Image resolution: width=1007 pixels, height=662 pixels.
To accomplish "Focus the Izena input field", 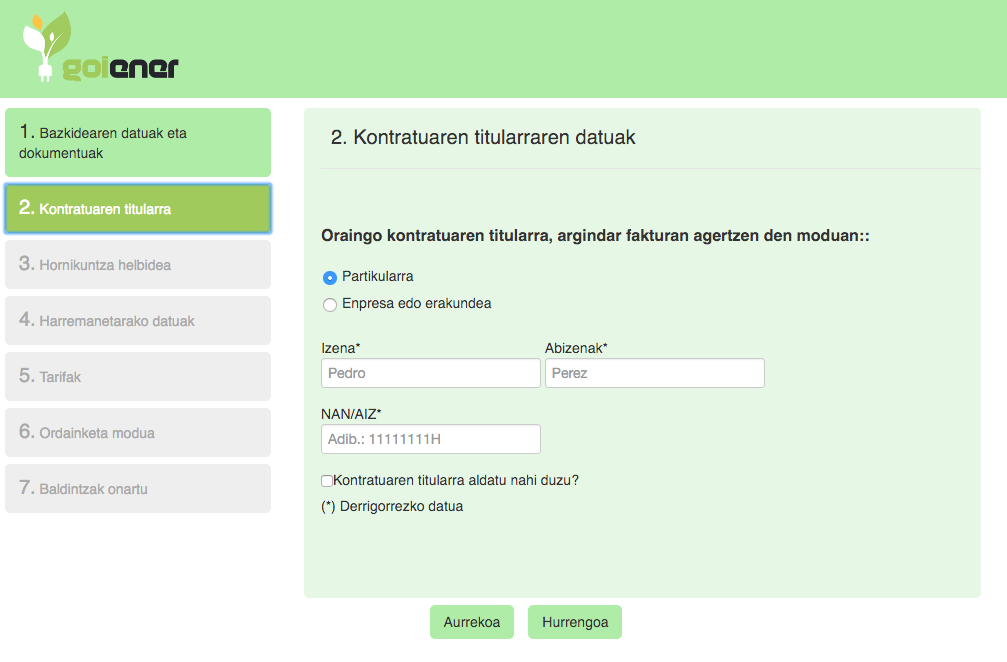I will click(x=430, y=373).
